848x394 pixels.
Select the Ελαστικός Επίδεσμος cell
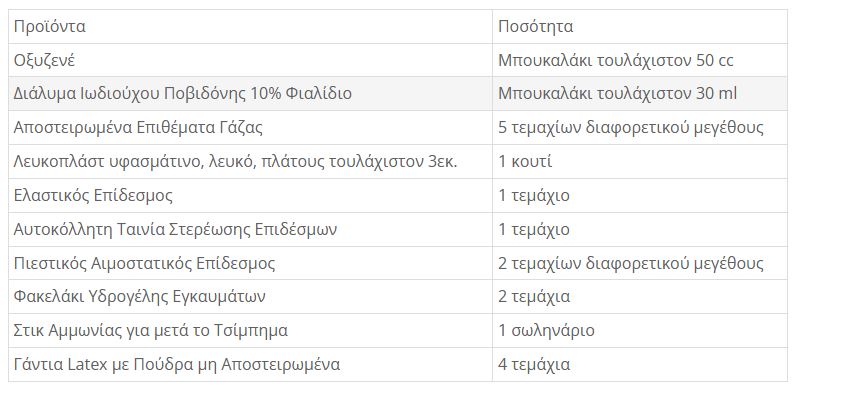click(x=250, y=195)
